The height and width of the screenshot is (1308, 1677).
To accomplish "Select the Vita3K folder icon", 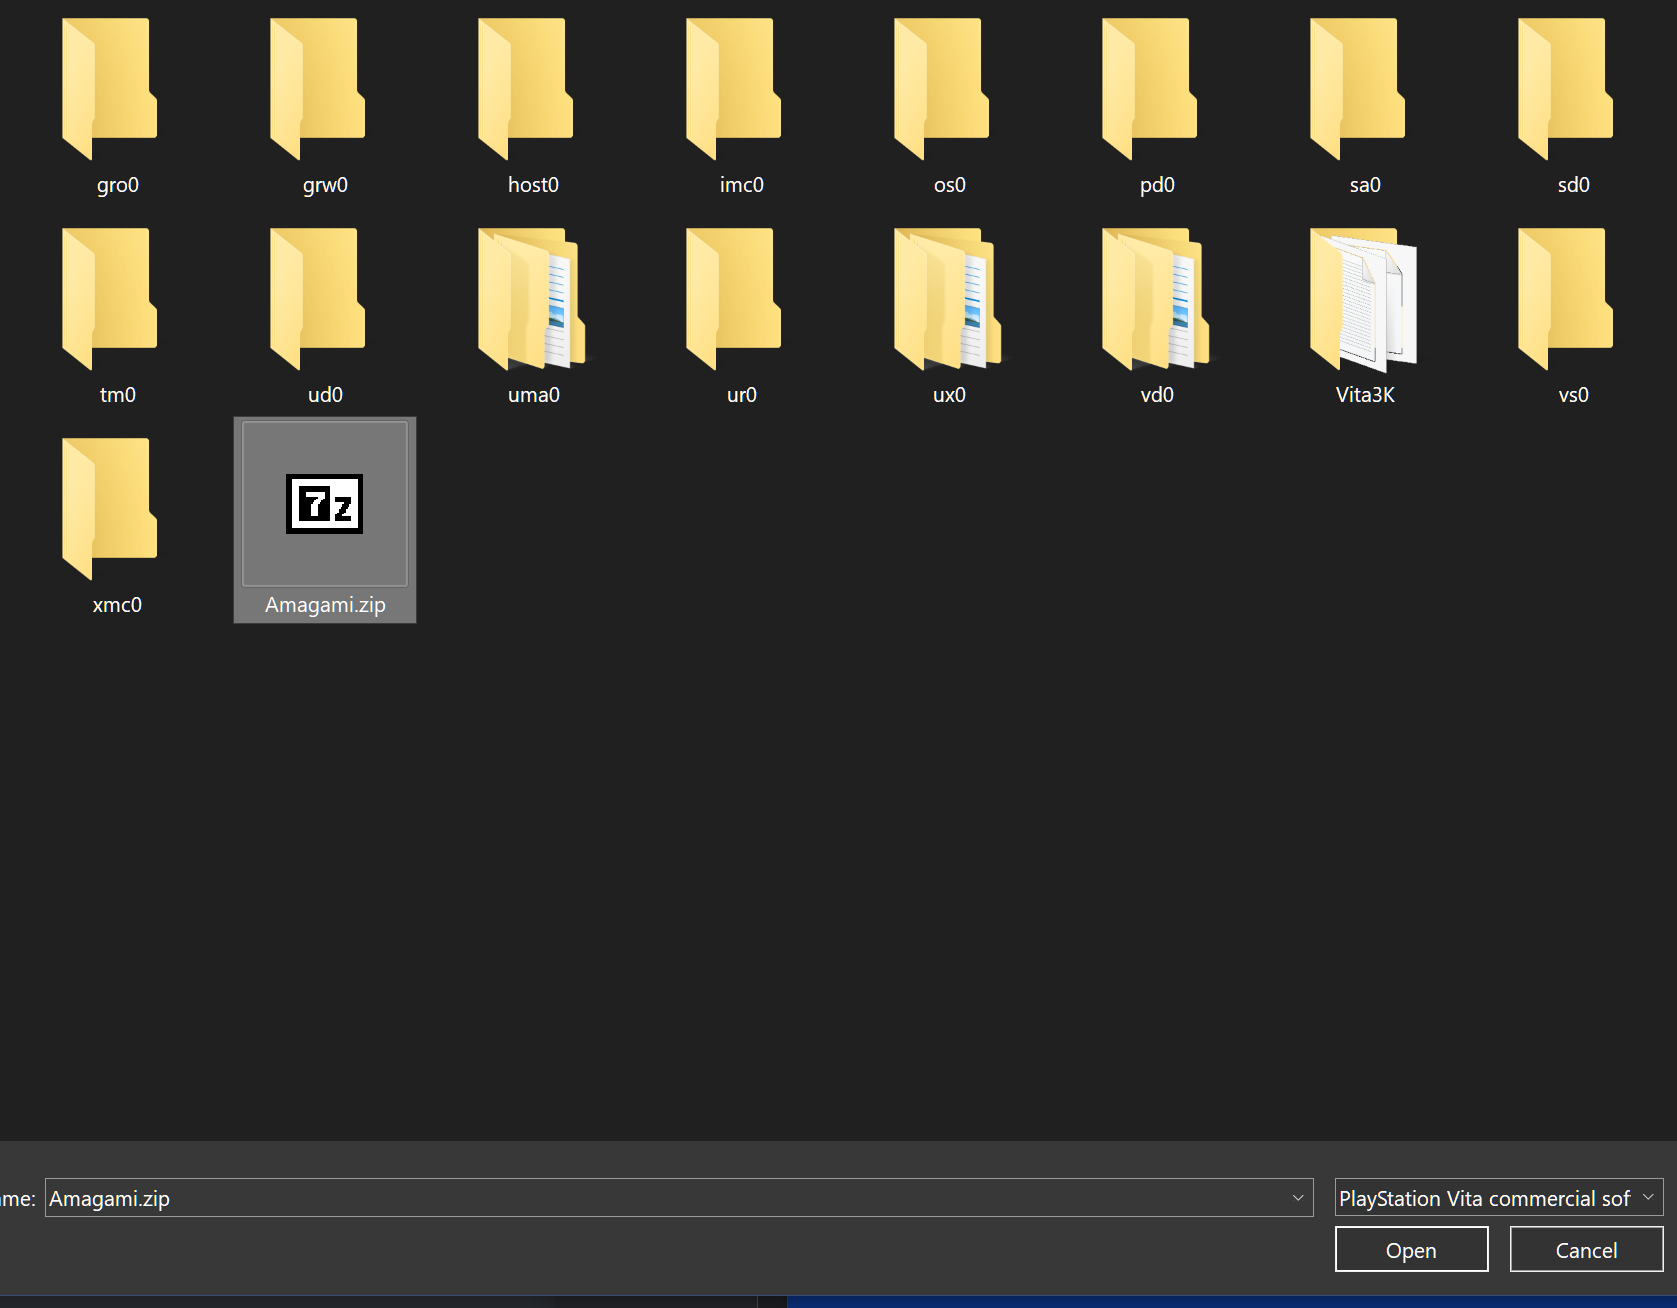I will click(1364, 298).
